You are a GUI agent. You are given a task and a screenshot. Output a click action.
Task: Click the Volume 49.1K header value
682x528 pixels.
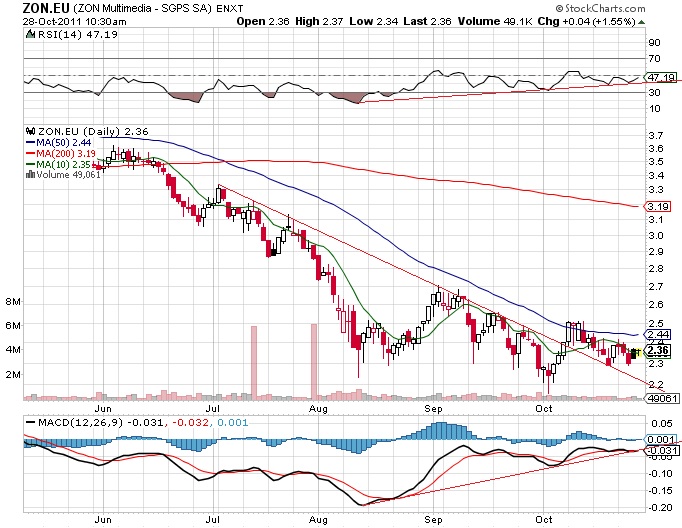495,21
